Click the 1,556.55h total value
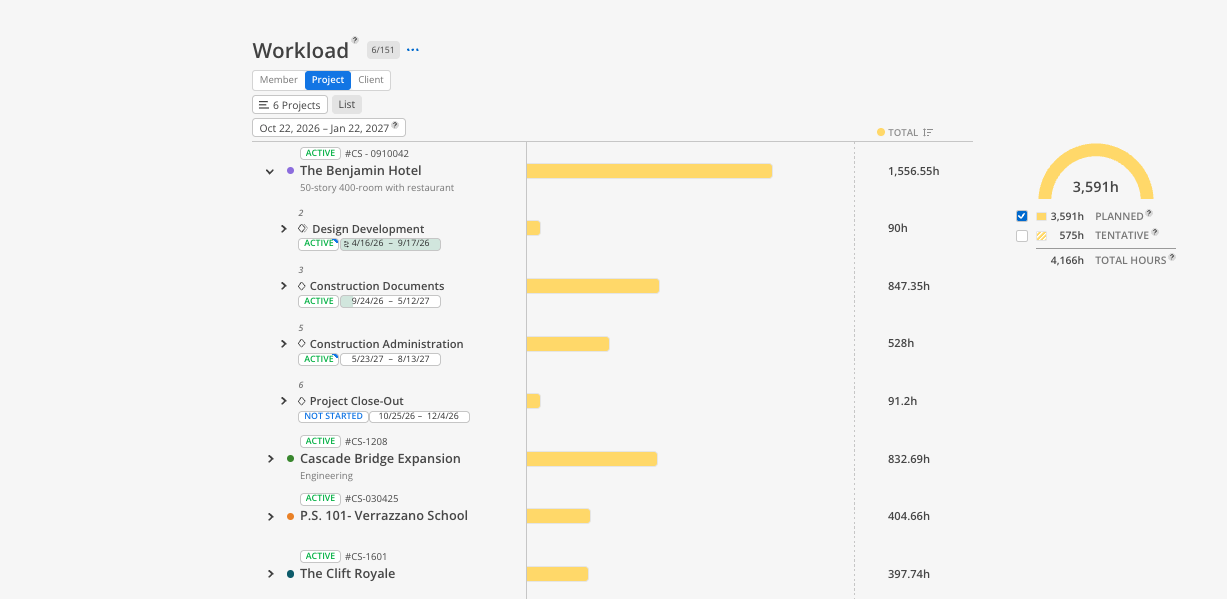The image size is (1227, 599). pos(913,171)
